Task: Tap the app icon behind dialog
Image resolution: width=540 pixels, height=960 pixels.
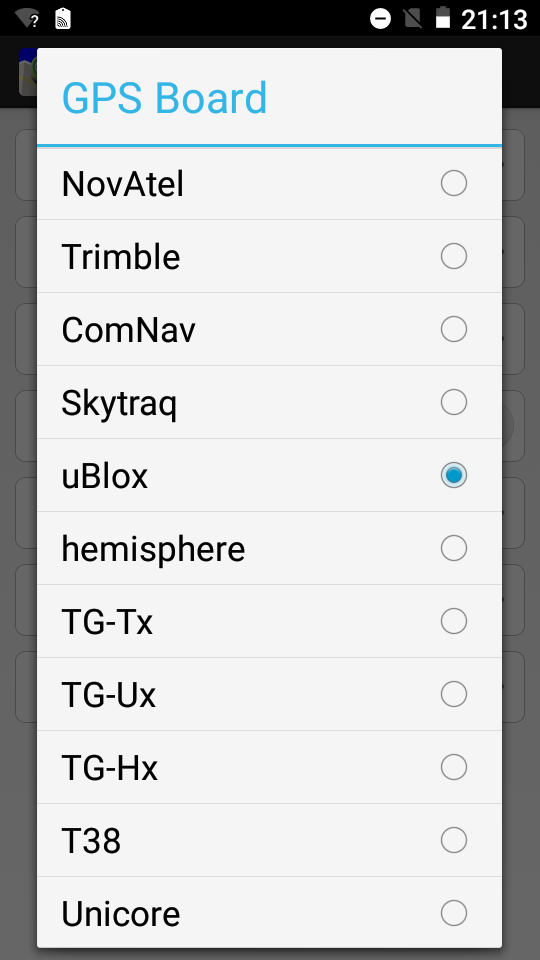Action: click(28, 72)
